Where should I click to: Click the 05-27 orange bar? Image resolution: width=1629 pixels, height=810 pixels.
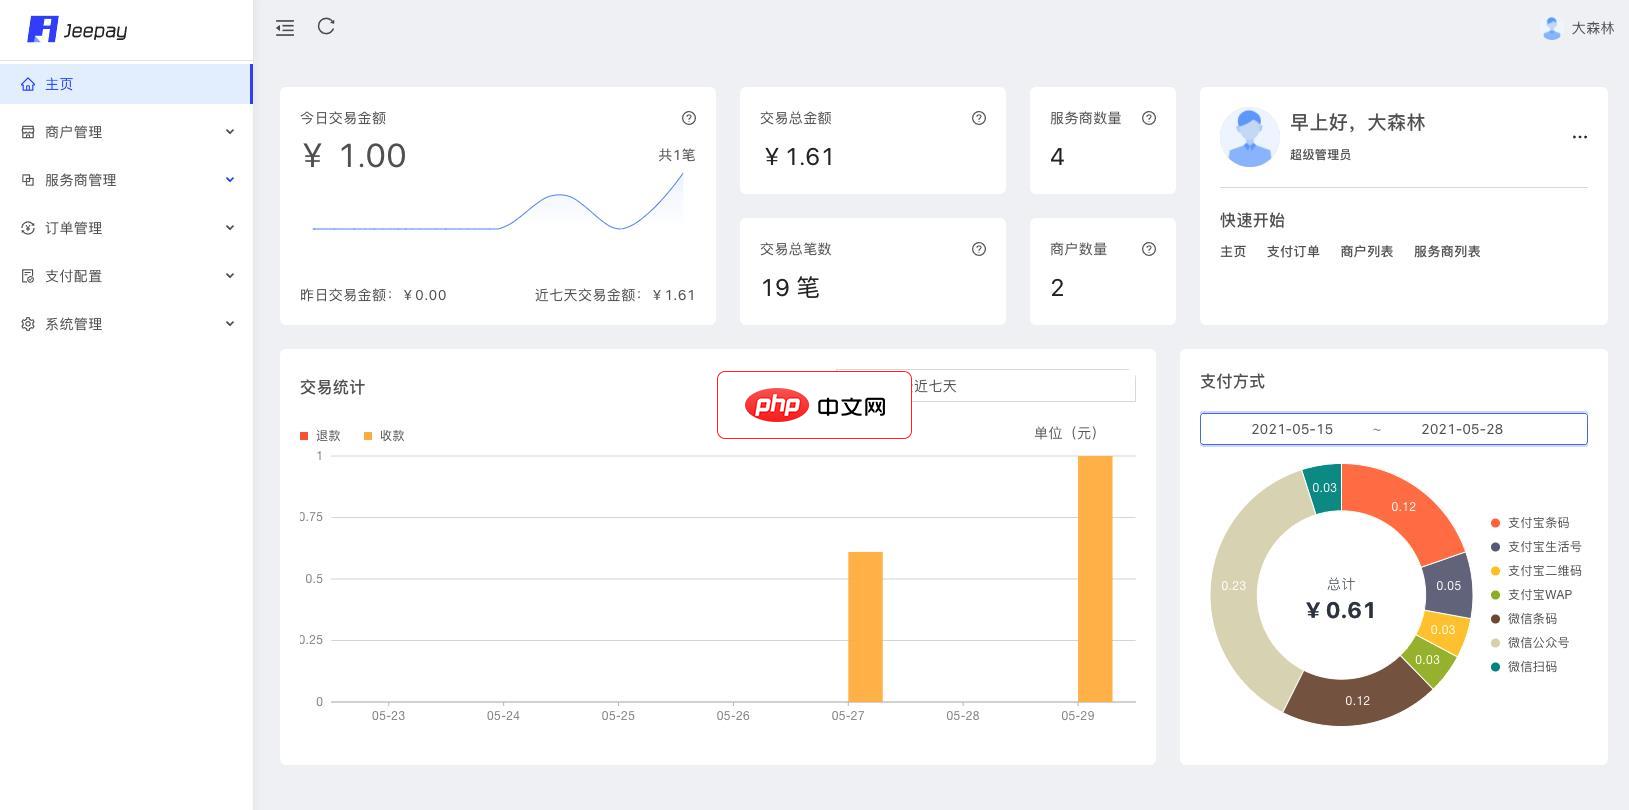[865, 627]
